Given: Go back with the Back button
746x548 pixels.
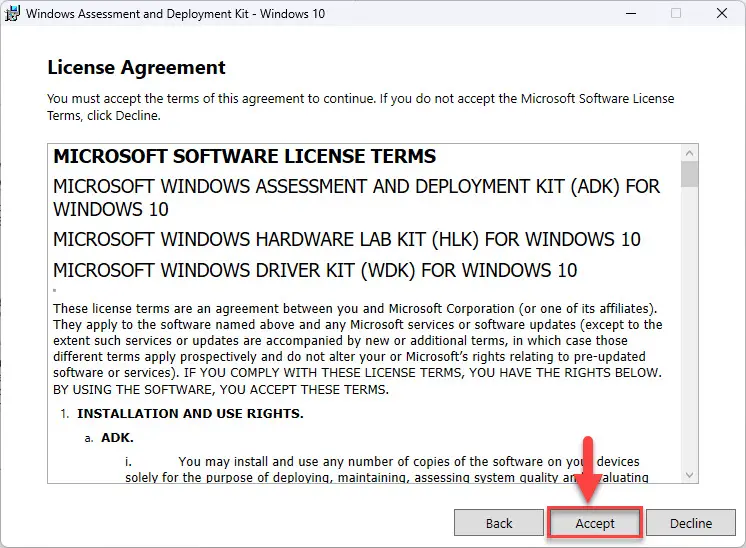Looking at the screenshot, I should point(499,523).
